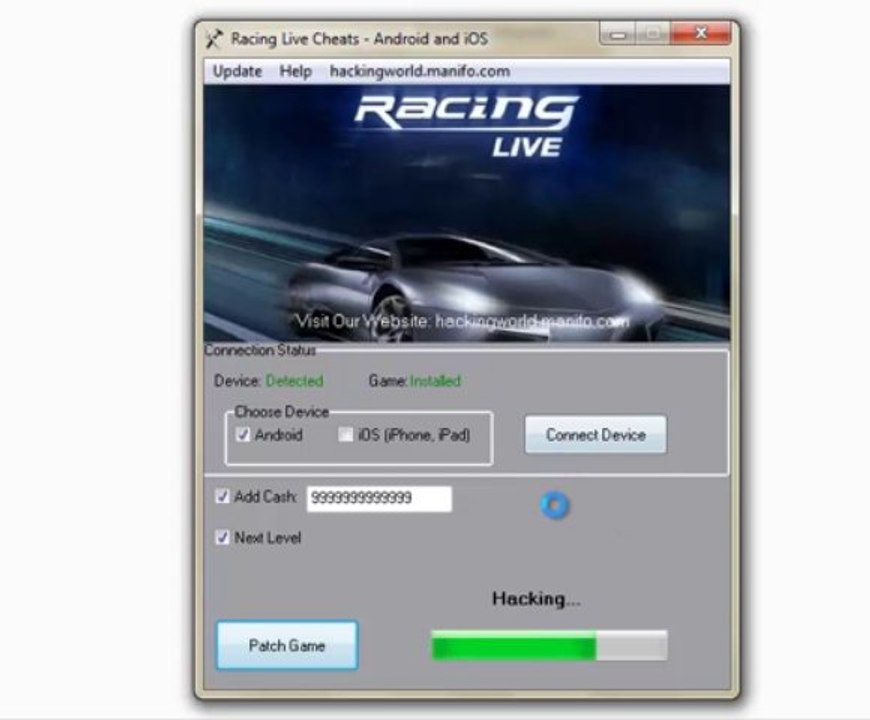
Task: Click the Racing Live banner image
Action: [467, 213]
